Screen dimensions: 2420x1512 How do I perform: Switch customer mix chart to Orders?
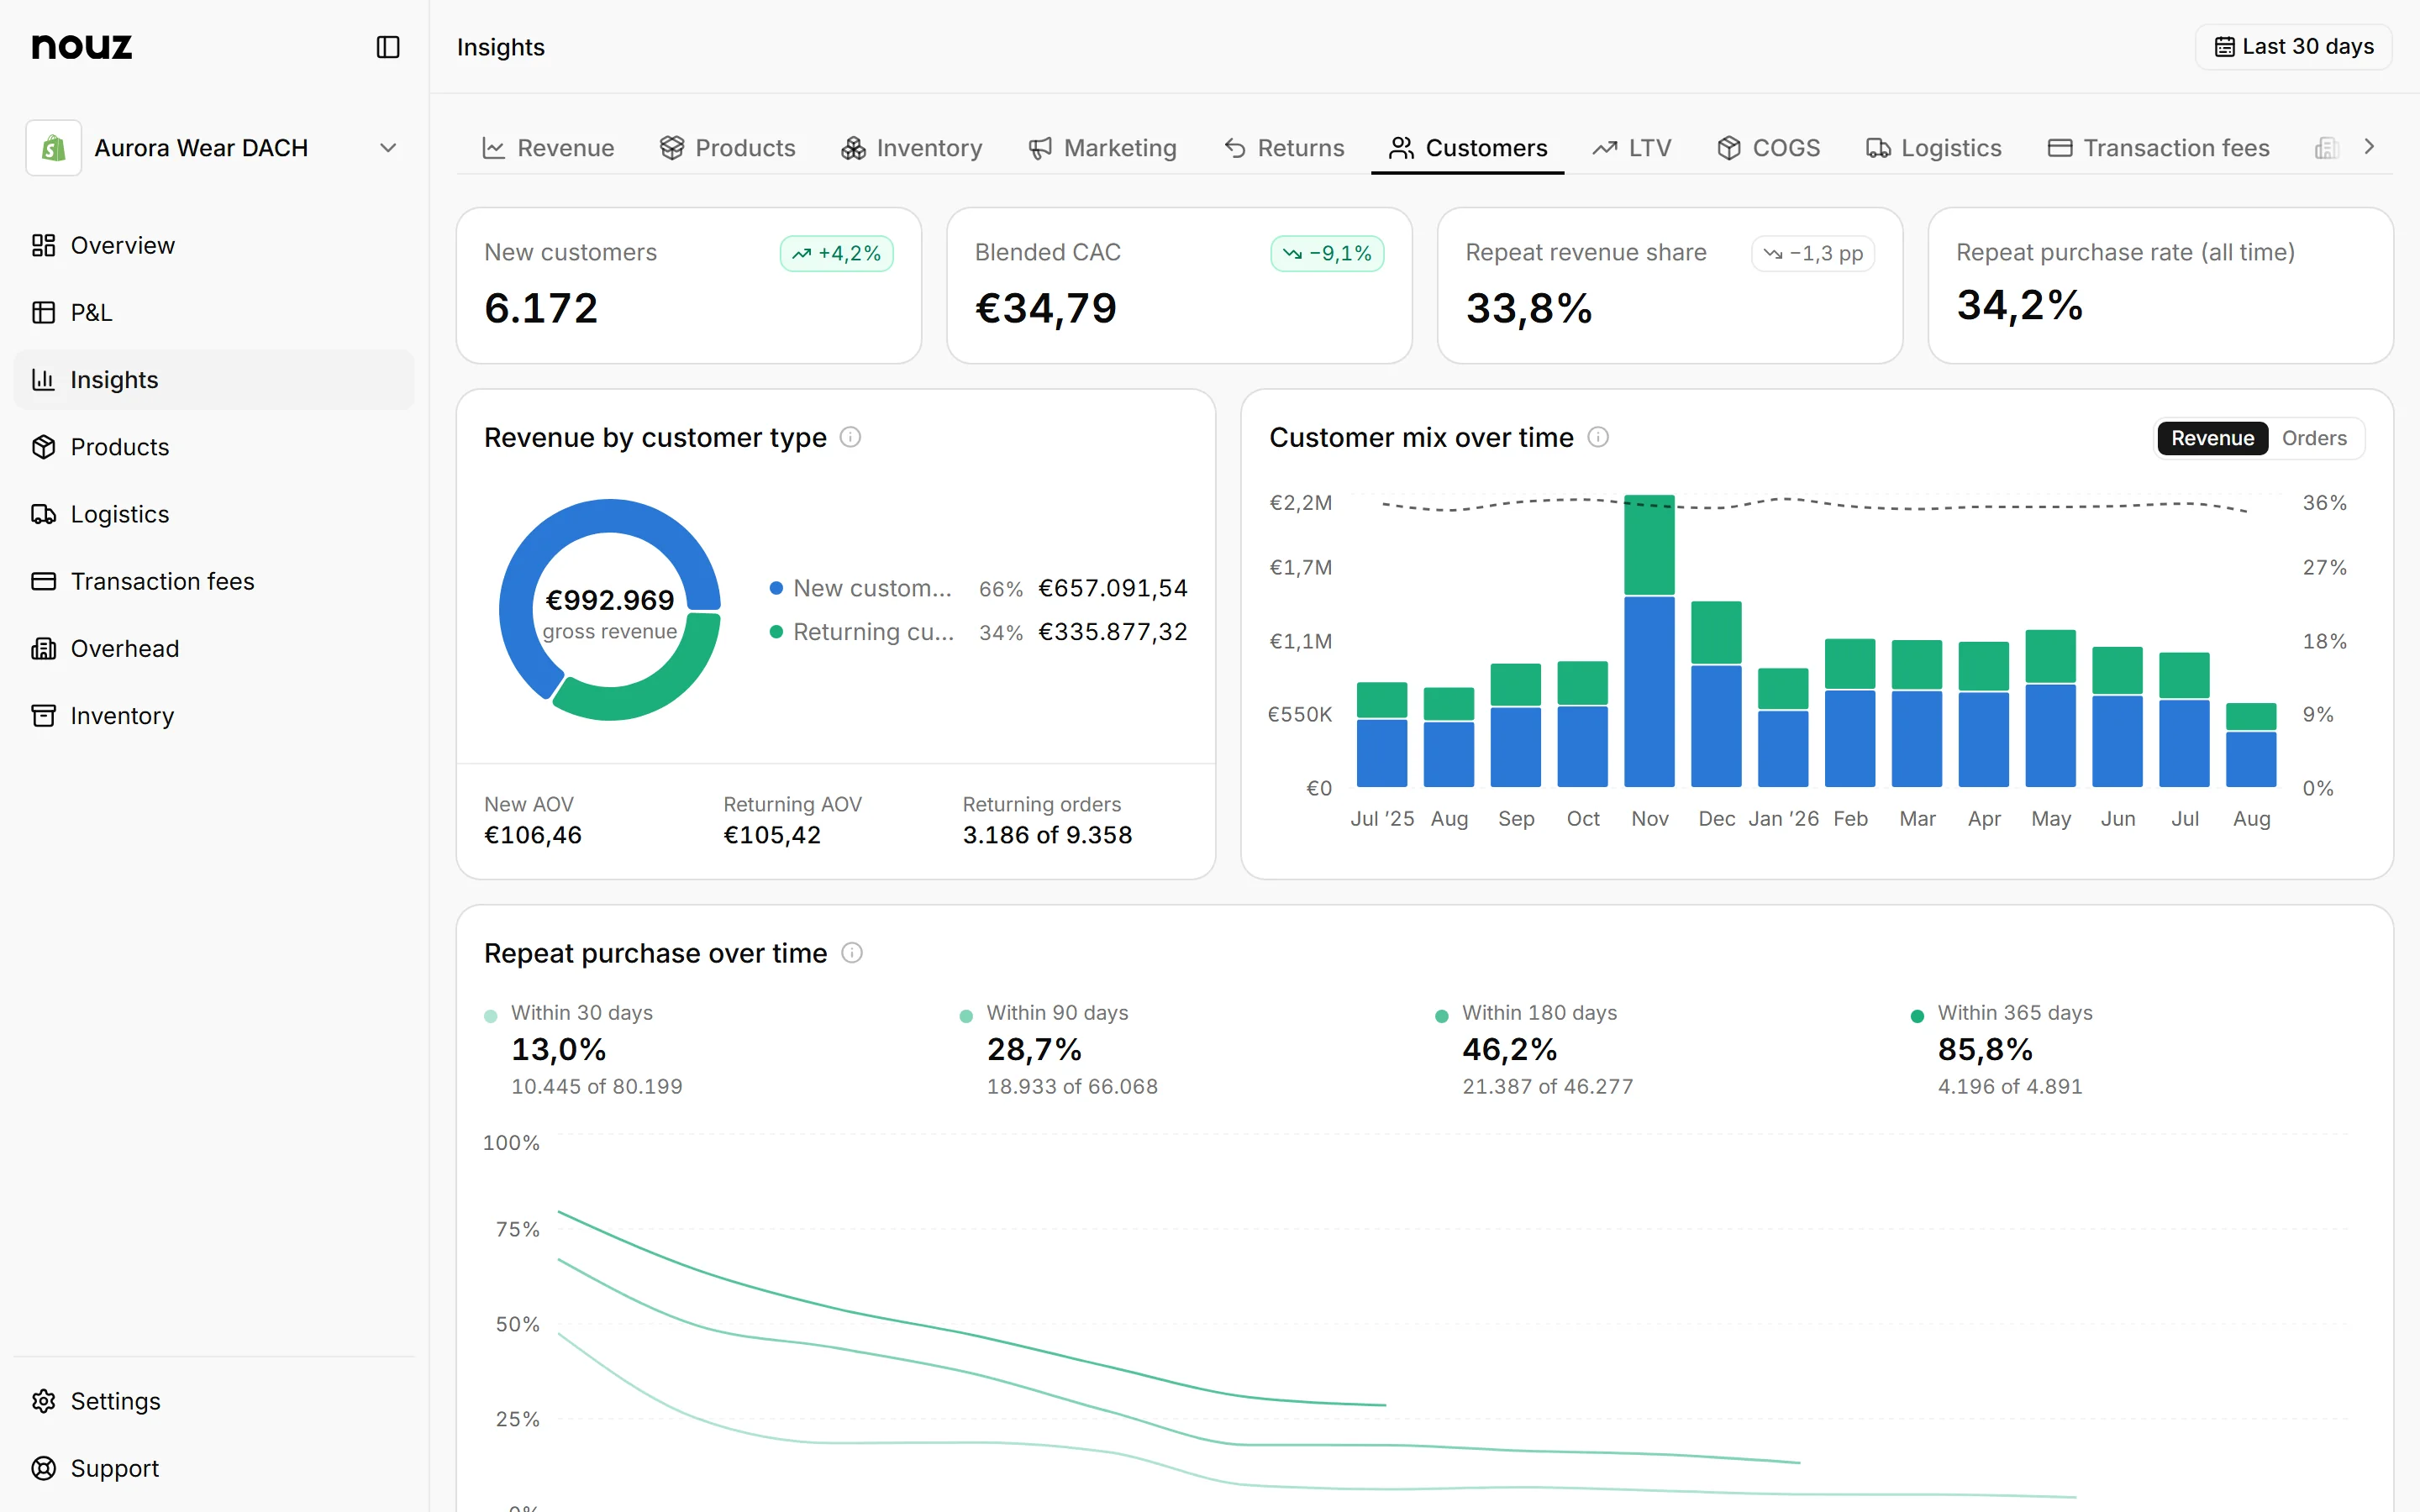2314,438
